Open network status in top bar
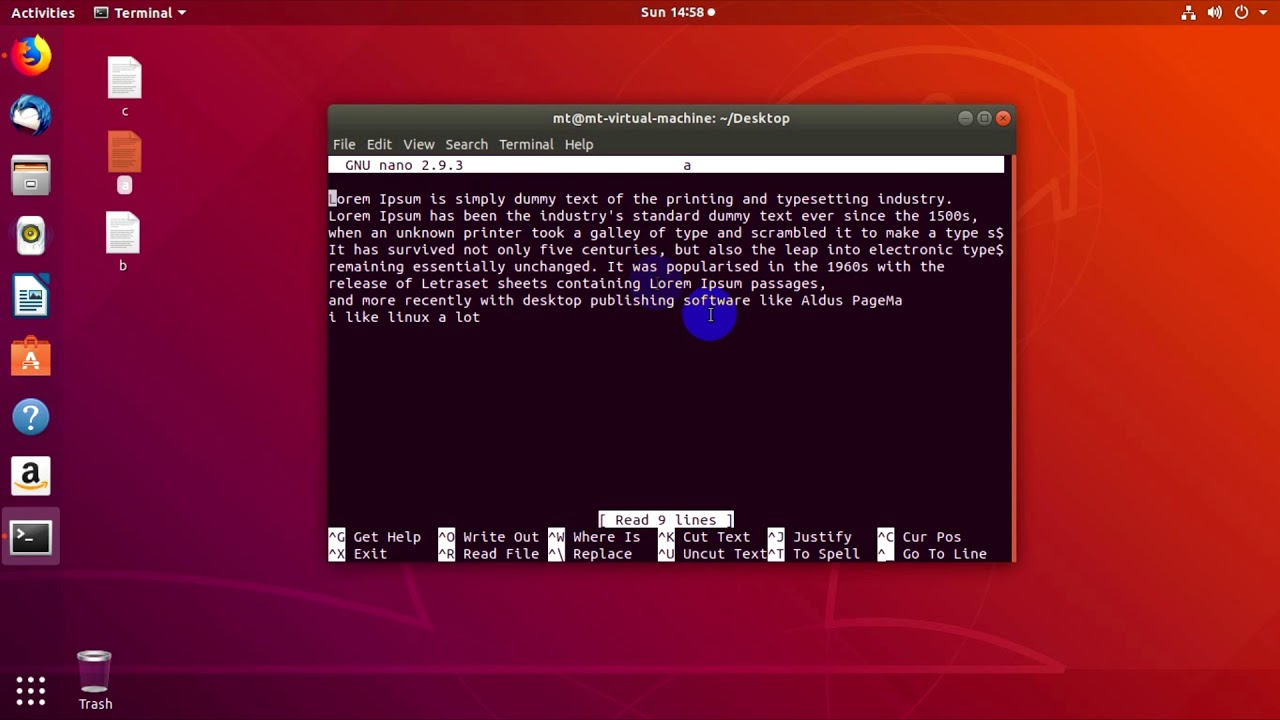Screen dimensions: 1280x720 point(1188,13)
